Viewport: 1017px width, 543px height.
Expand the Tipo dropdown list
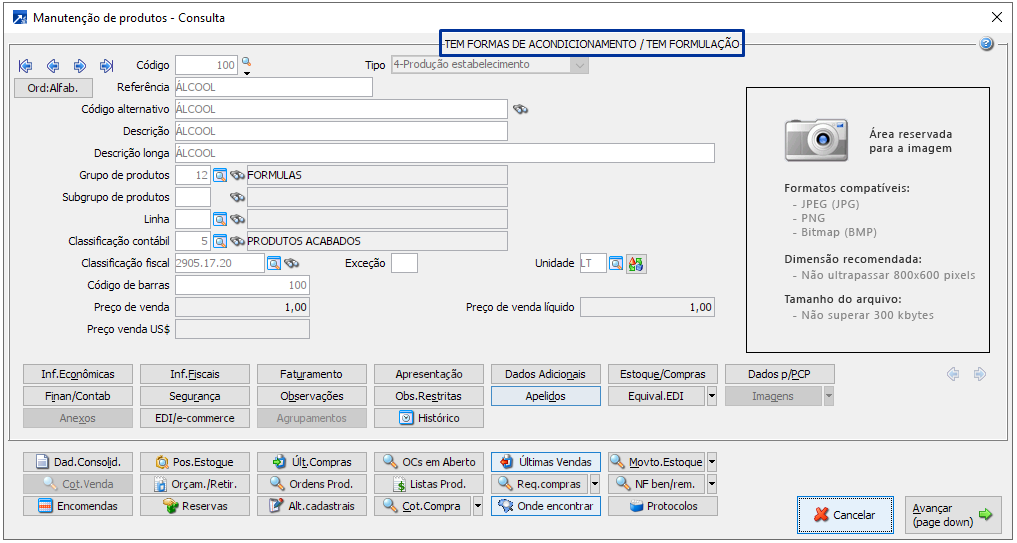[x=579, y=65]
